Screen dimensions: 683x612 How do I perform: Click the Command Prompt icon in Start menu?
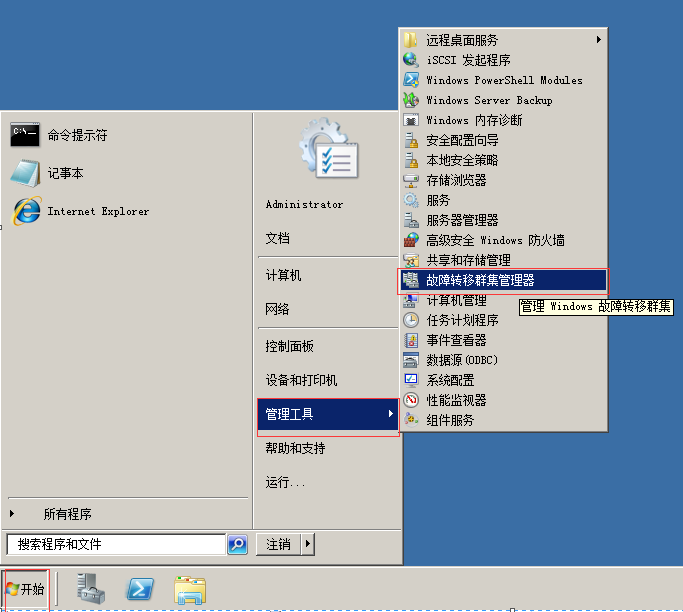[25, 135]
